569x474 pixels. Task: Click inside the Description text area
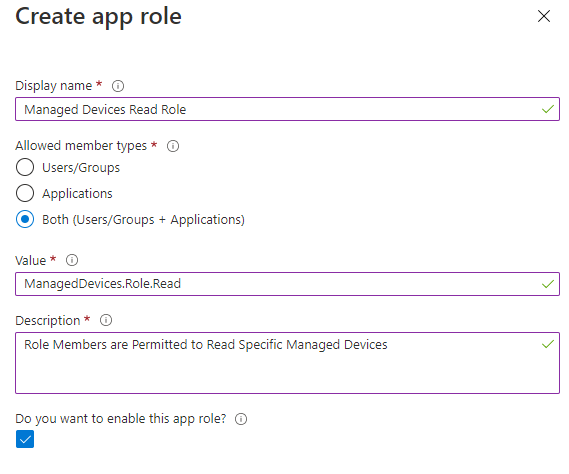point(287,363)
